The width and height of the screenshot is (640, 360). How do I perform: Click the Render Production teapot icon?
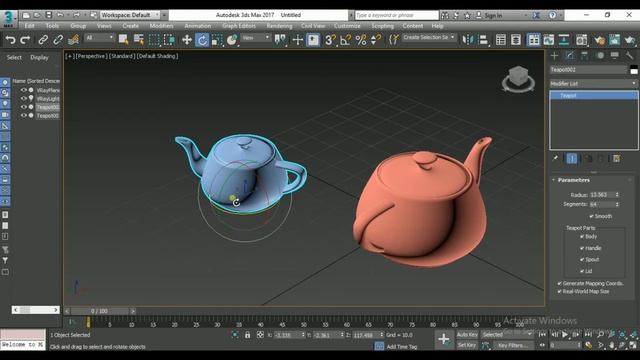tap(630, 40)
